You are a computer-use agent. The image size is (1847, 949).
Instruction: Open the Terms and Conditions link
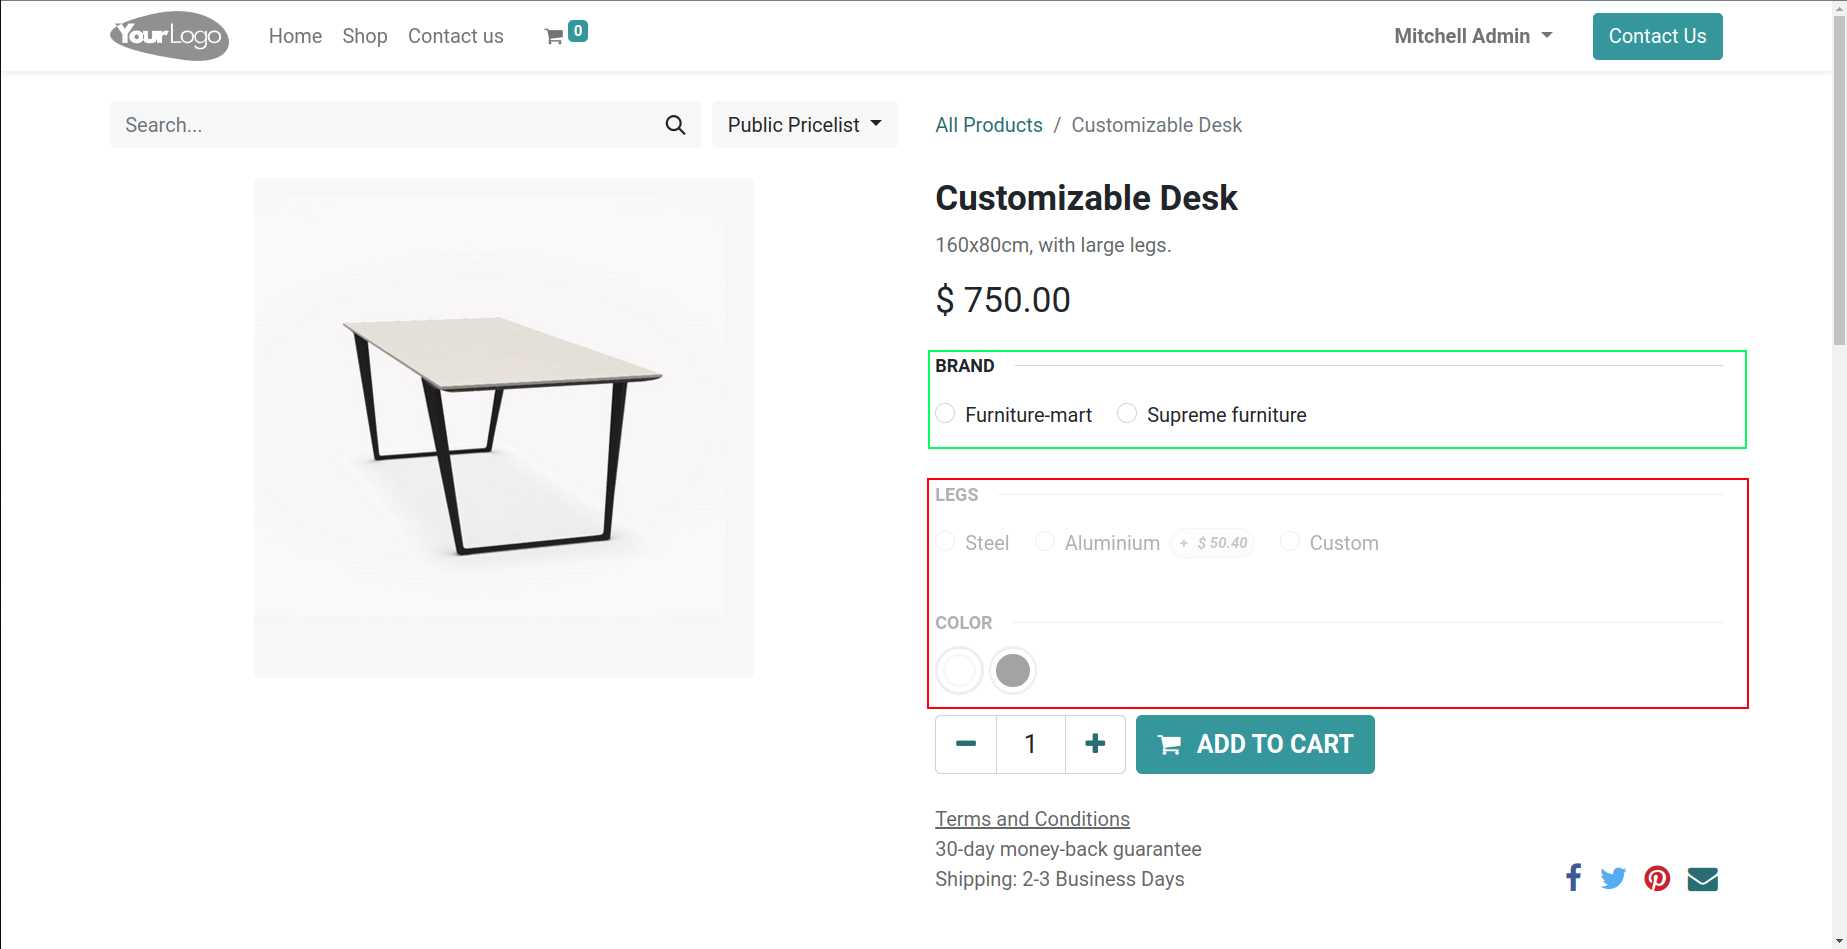(1032, 819)
